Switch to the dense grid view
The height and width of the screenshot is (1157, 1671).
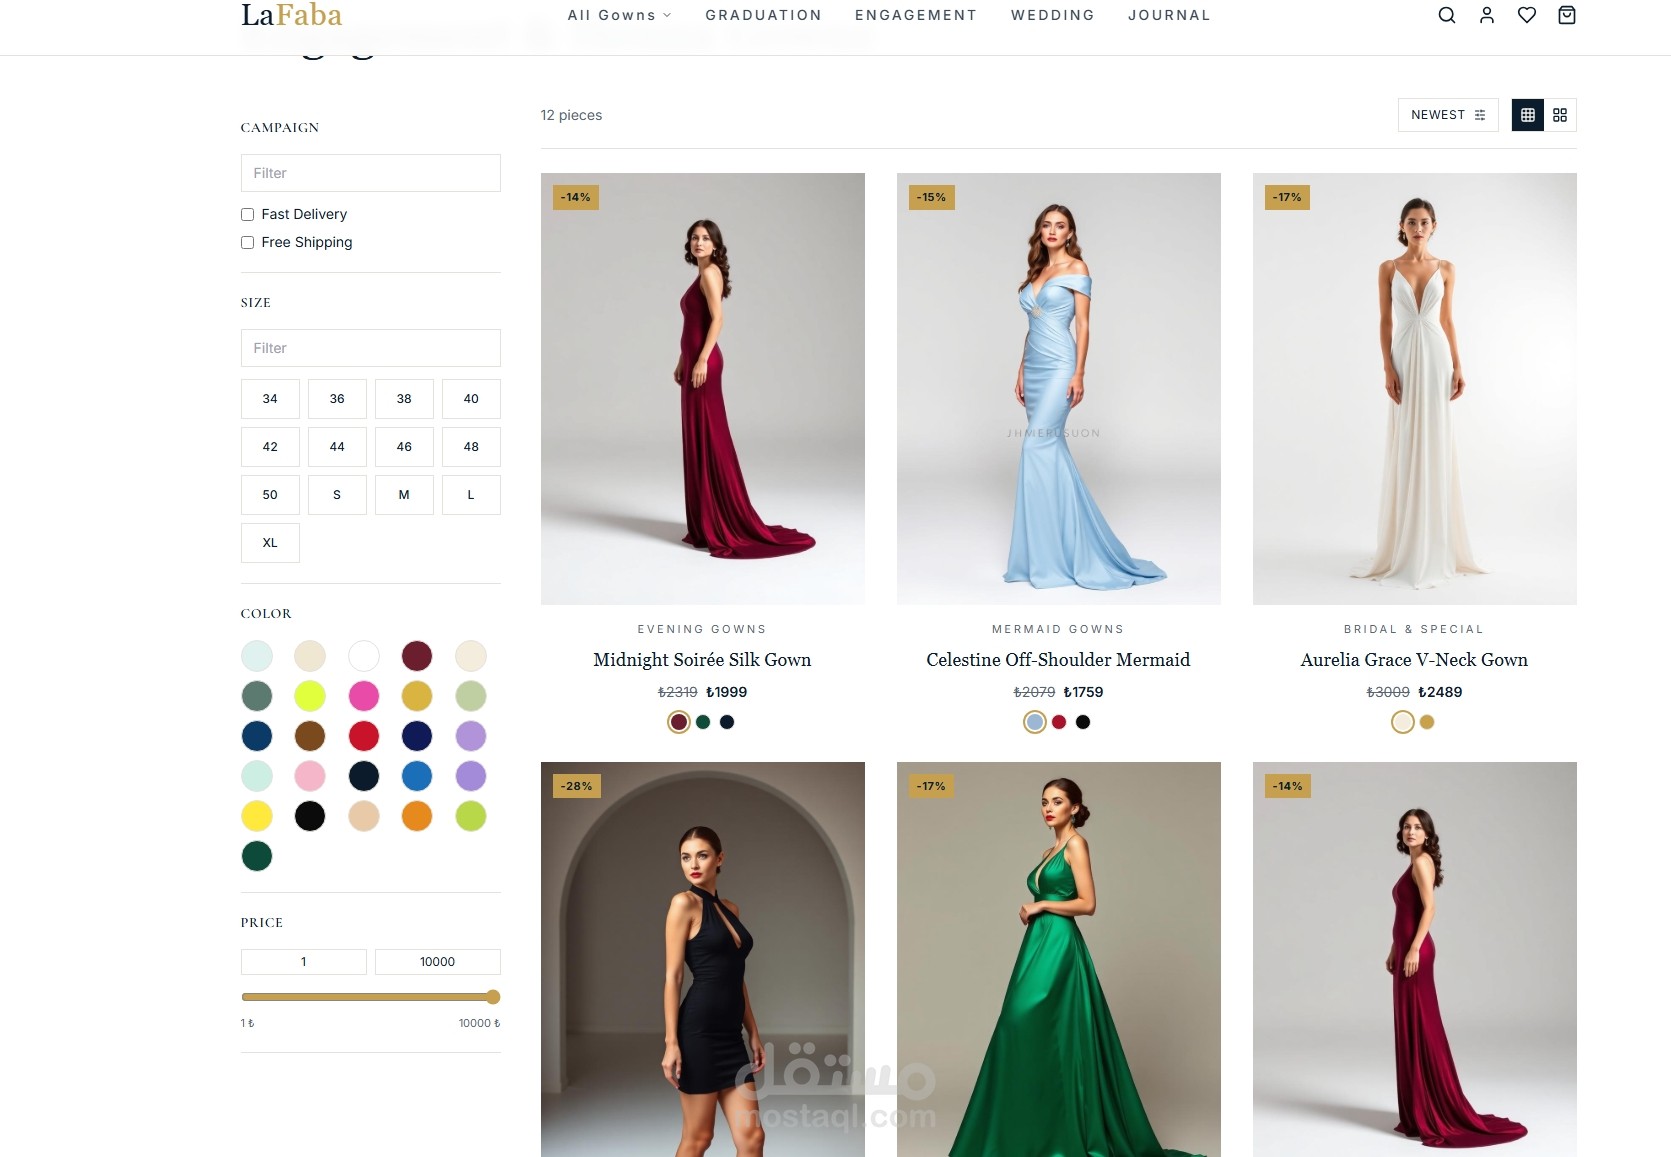pyautogui.click(x=1528, y=115)
